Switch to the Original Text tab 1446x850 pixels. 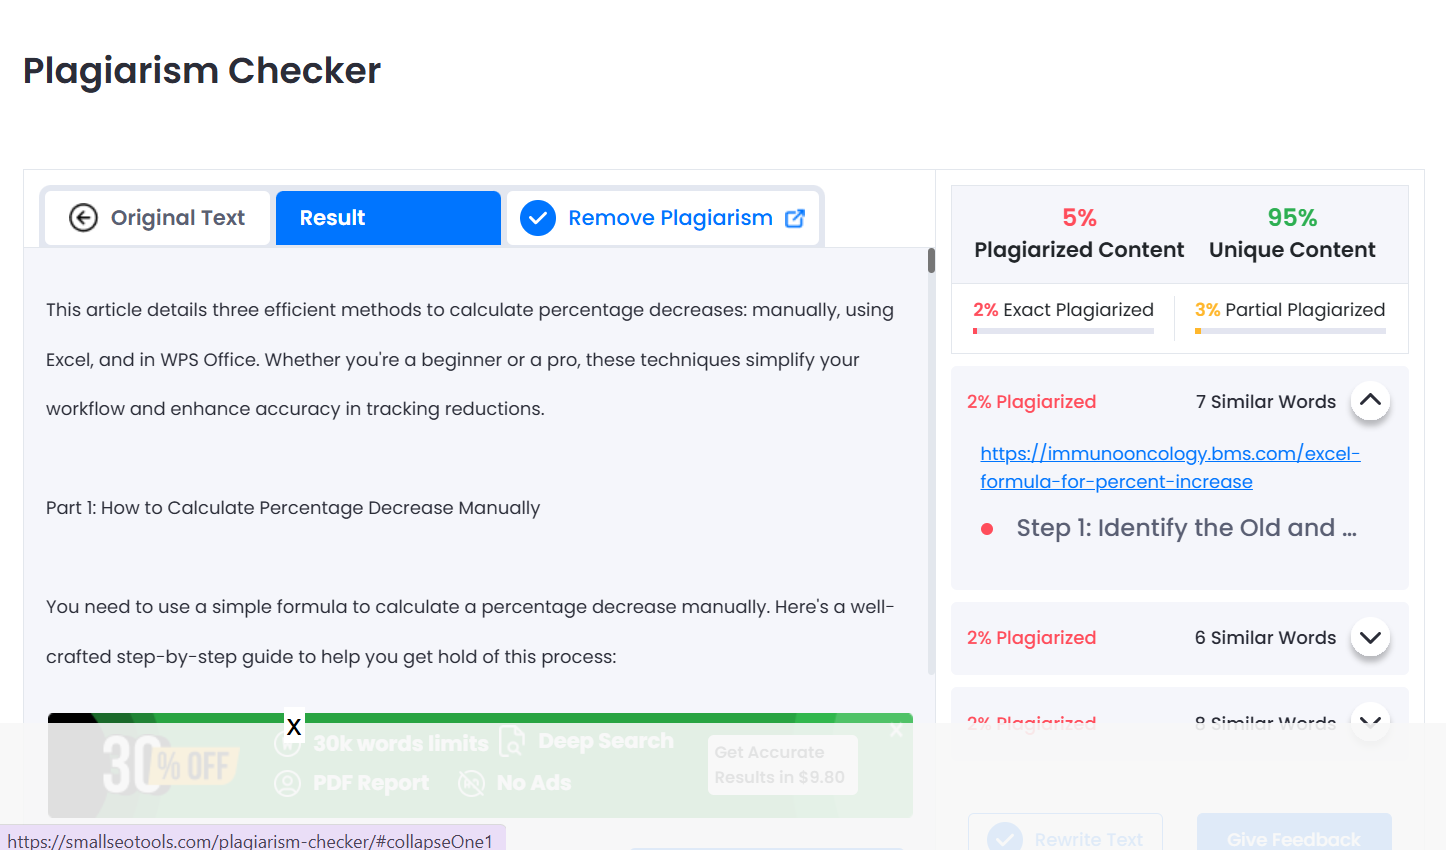coord(157,218)
